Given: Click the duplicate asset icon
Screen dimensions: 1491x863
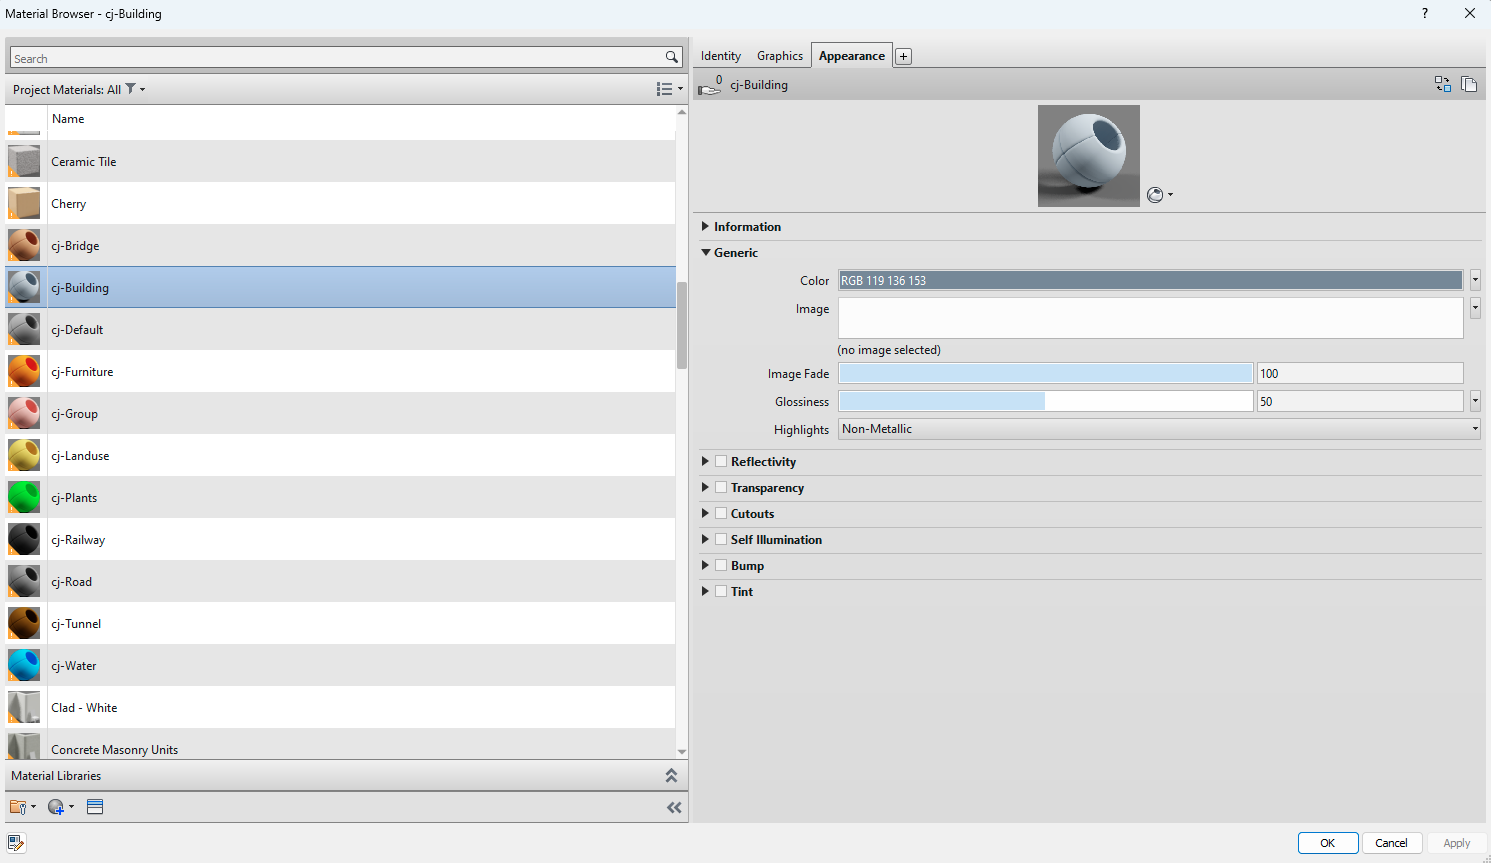Looking at the screenshot, I should [1469, 84].
